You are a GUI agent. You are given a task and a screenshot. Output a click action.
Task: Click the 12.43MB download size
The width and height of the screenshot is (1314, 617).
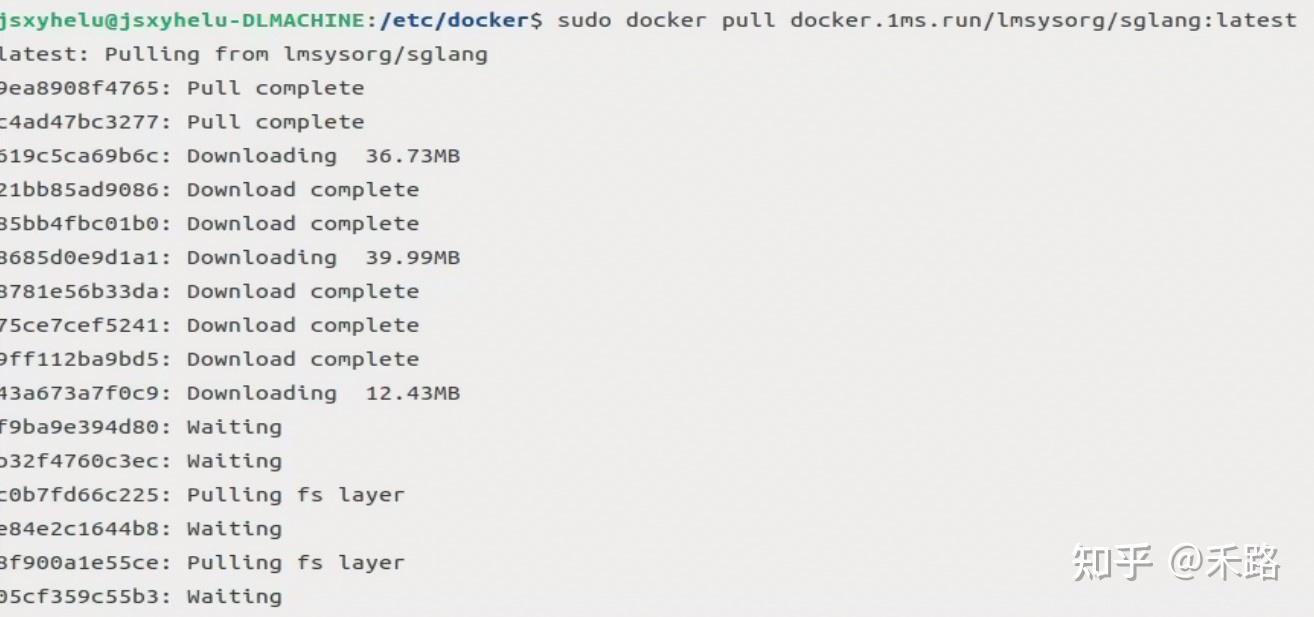pos(412,394)
